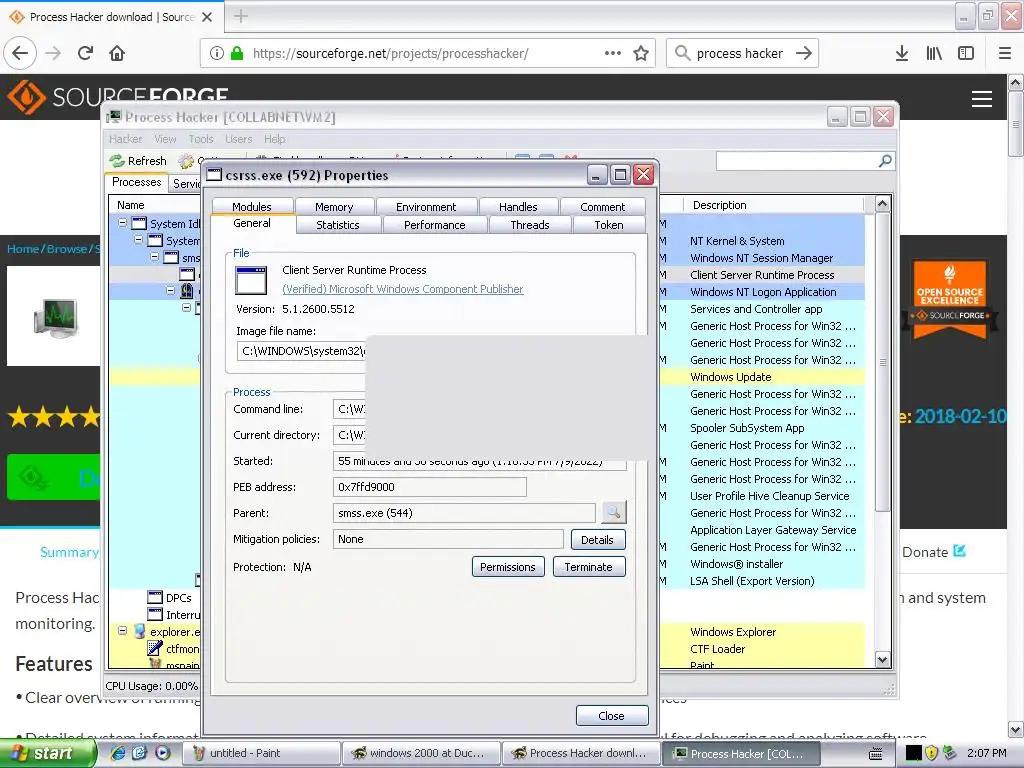Open a new Firefox tab with plus

[x=241, y=16]
